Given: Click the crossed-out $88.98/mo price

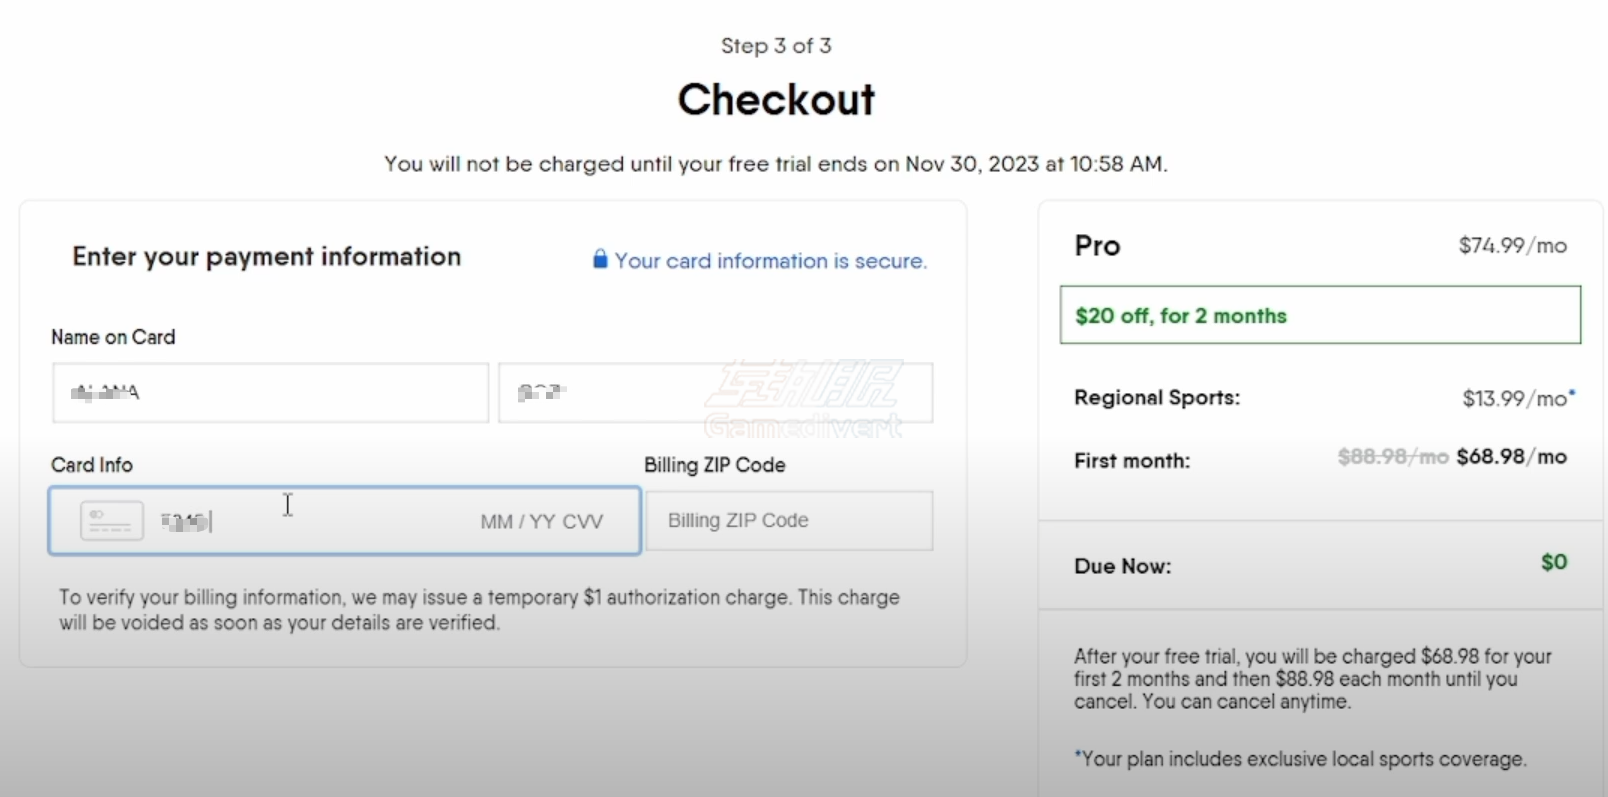Looking at the screenshot, I should pos(1393,457).
